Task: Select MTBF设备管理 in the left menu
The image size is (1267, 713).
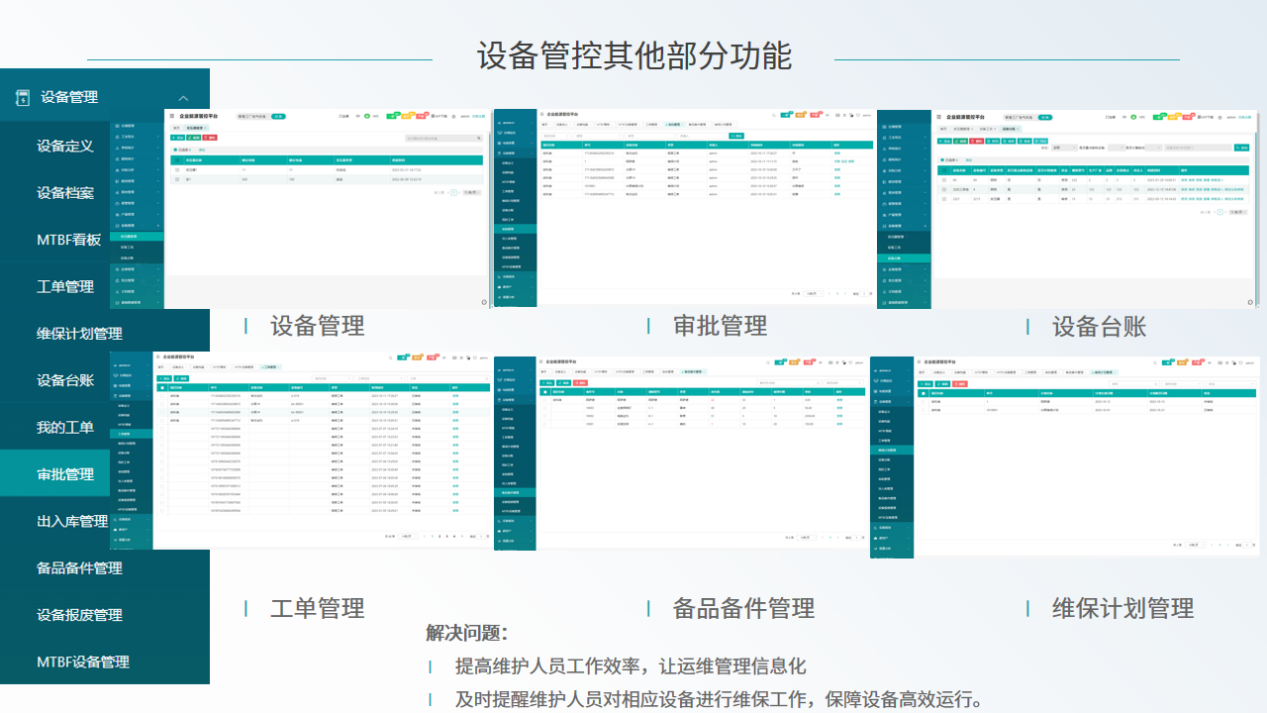Action: (x=83, y=662)
